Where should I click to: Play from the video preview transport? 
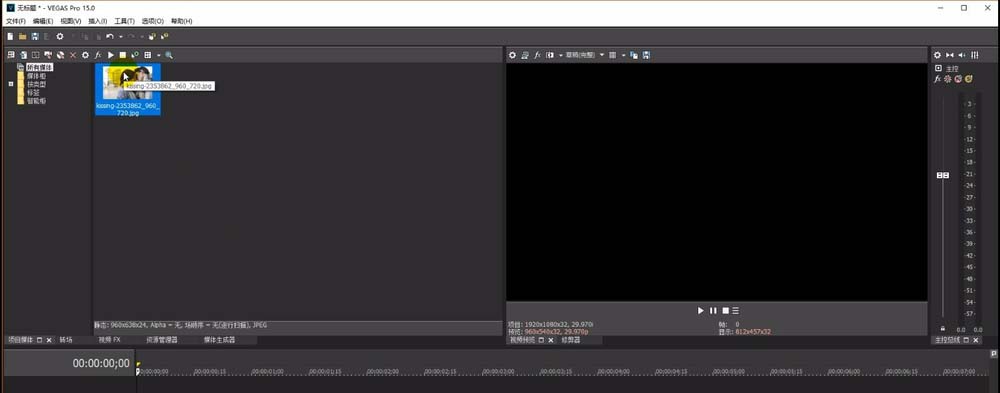(701, 311)
